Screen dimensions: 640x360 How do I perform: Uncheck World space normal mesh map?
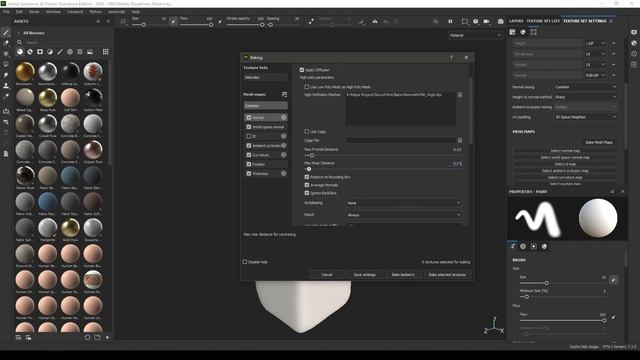click(x=249, y=127)
